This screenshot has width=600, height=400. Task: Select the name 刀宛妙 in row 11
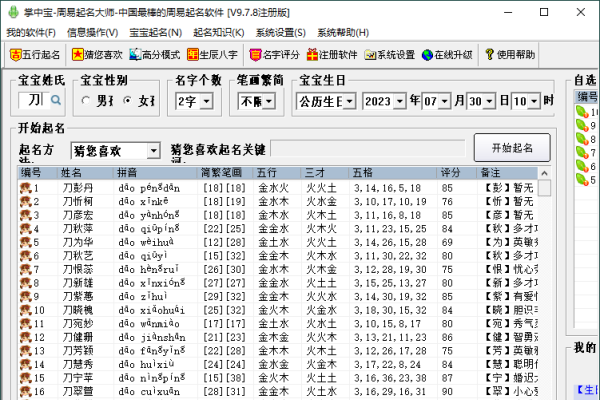78,324
